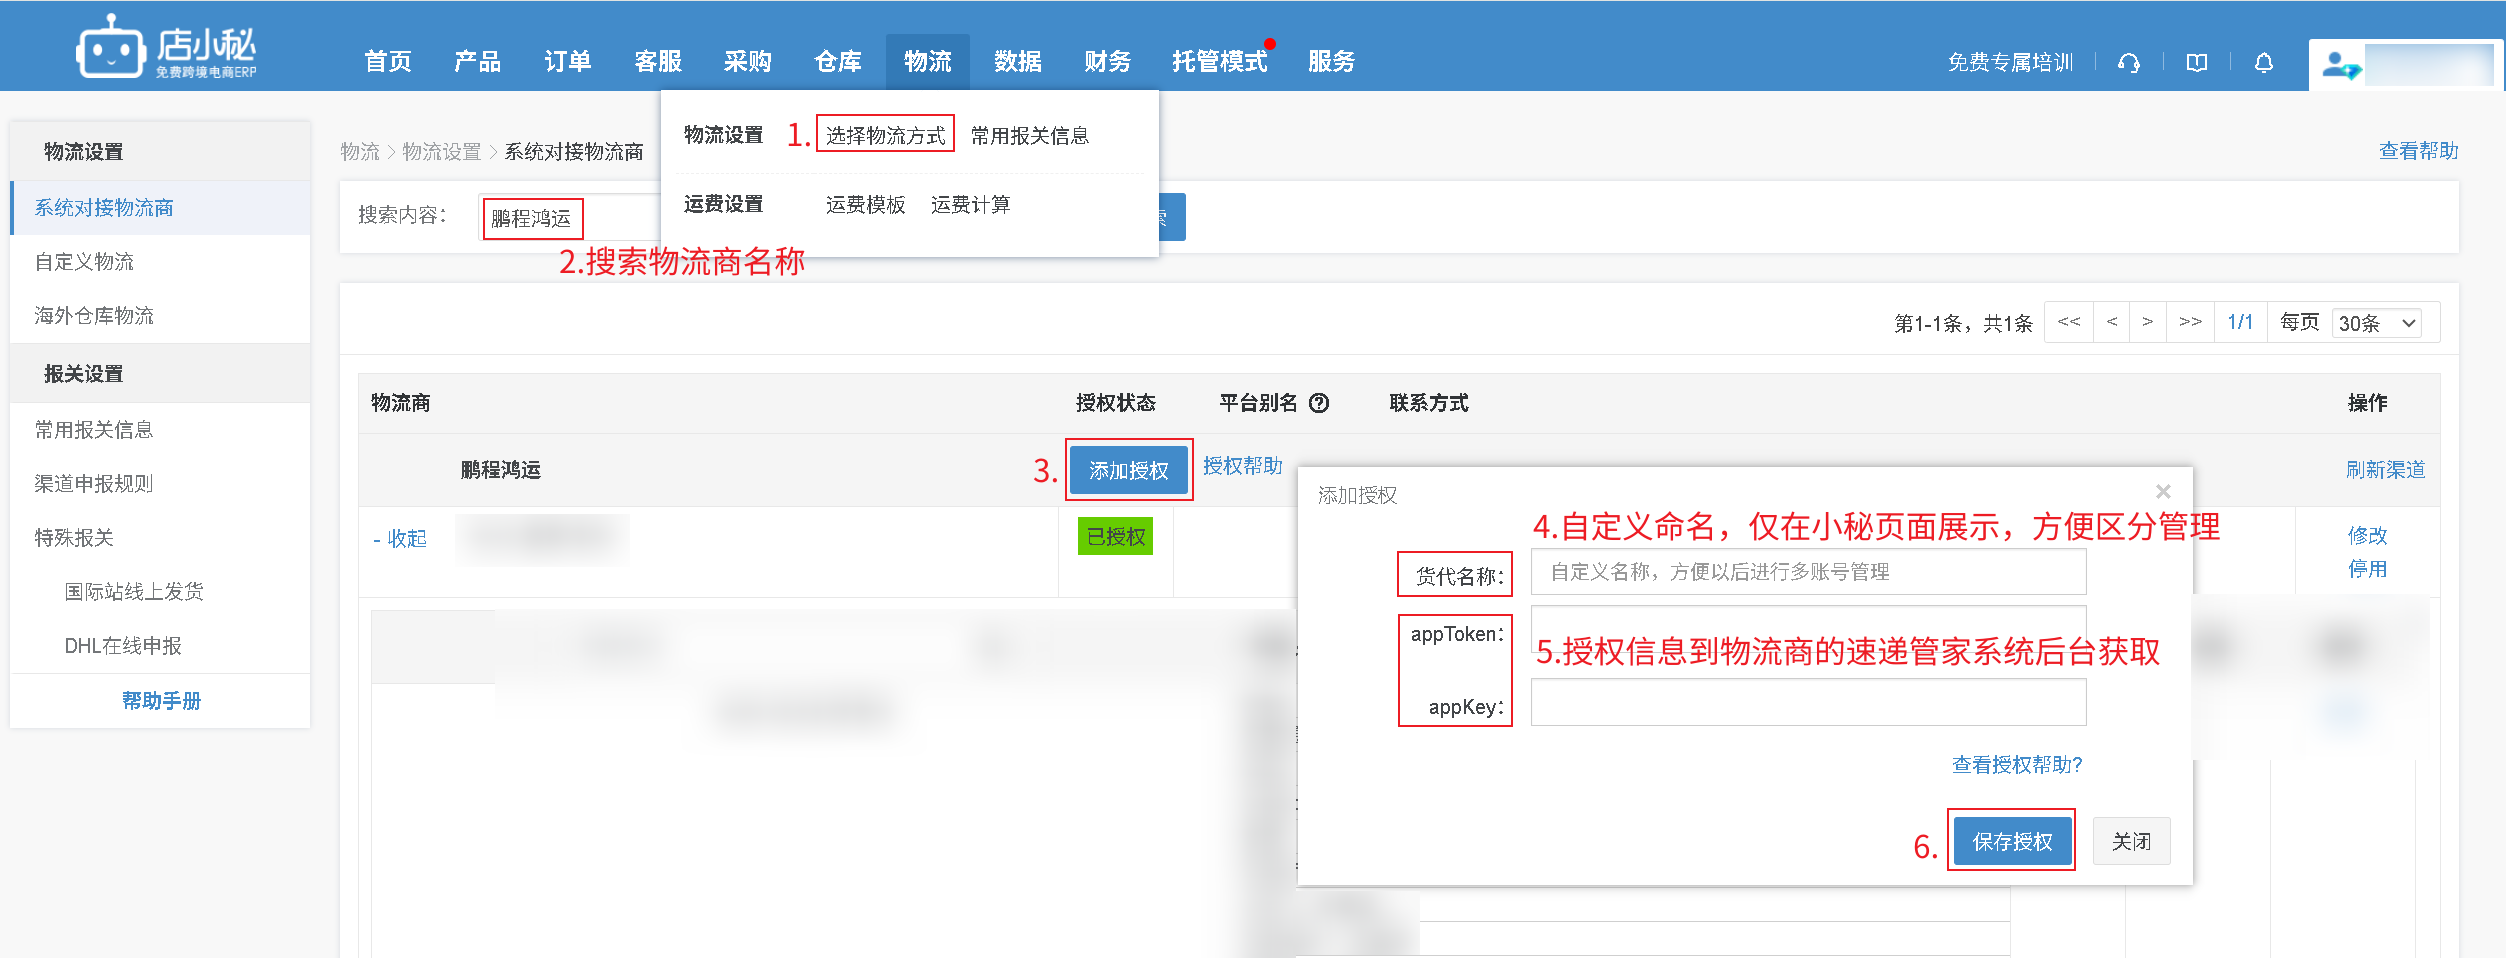Click the 保存授权 button
This screenshot has width=2506, height=958.
pyautogui.click(x=2011, y=842)
